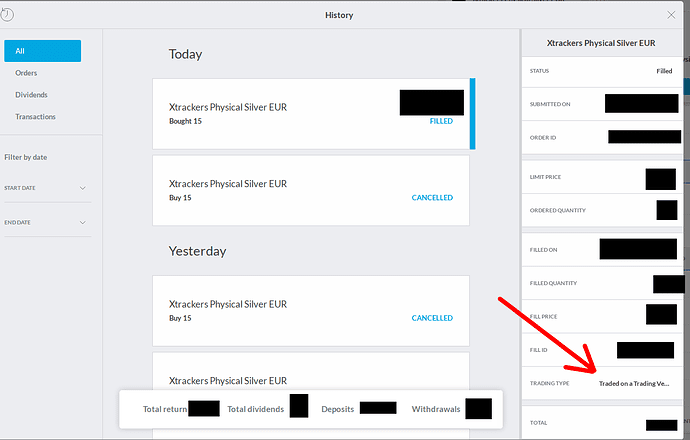Click the Yesterday section heading

point(198,251)
